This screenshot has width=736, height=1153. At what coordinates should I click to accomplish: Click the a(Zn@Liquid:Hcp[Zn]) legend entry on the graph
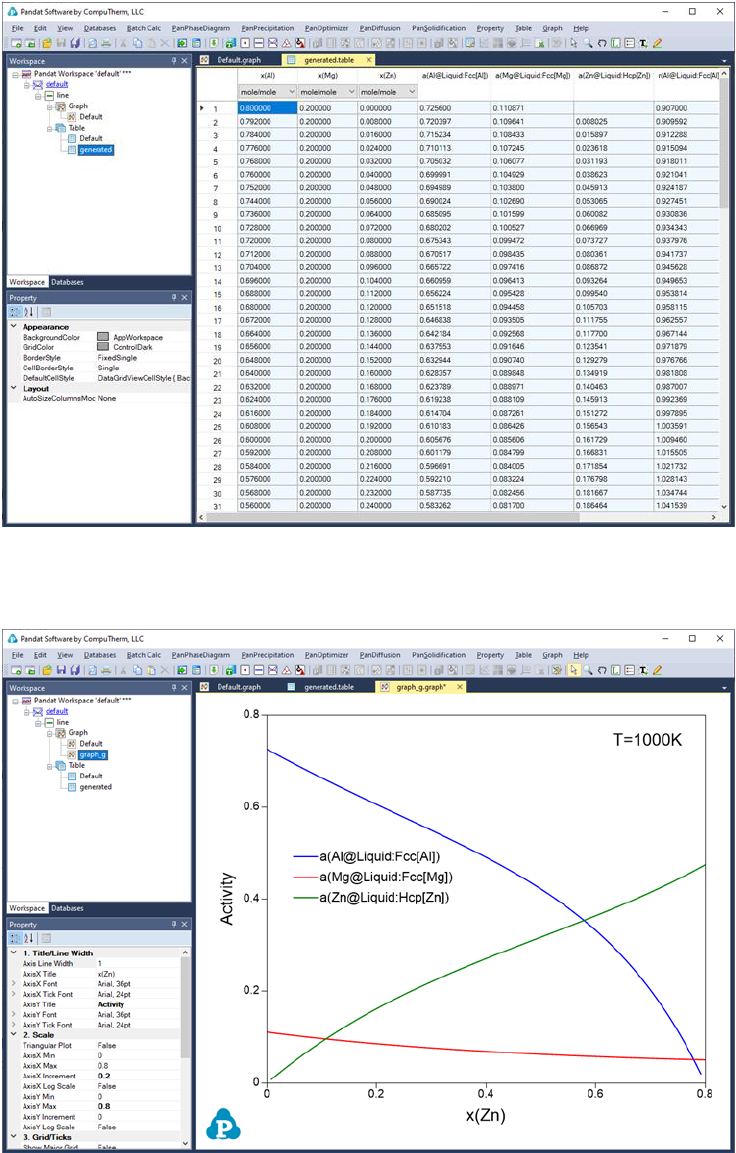[x=371, y=898]
